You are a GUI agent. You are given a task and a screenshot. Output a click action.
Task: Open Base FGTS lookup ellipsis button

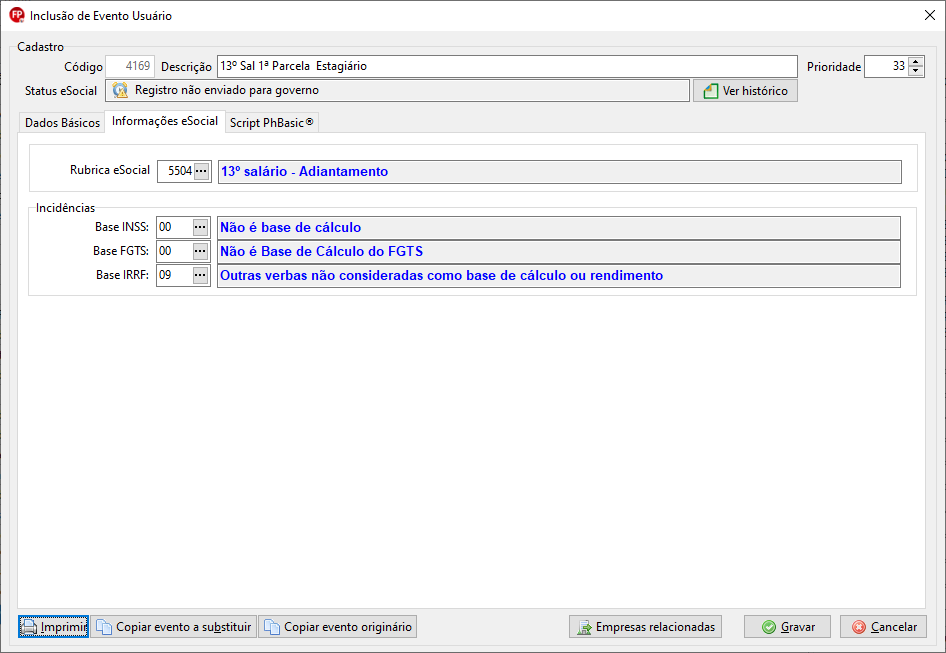(200, 251)
